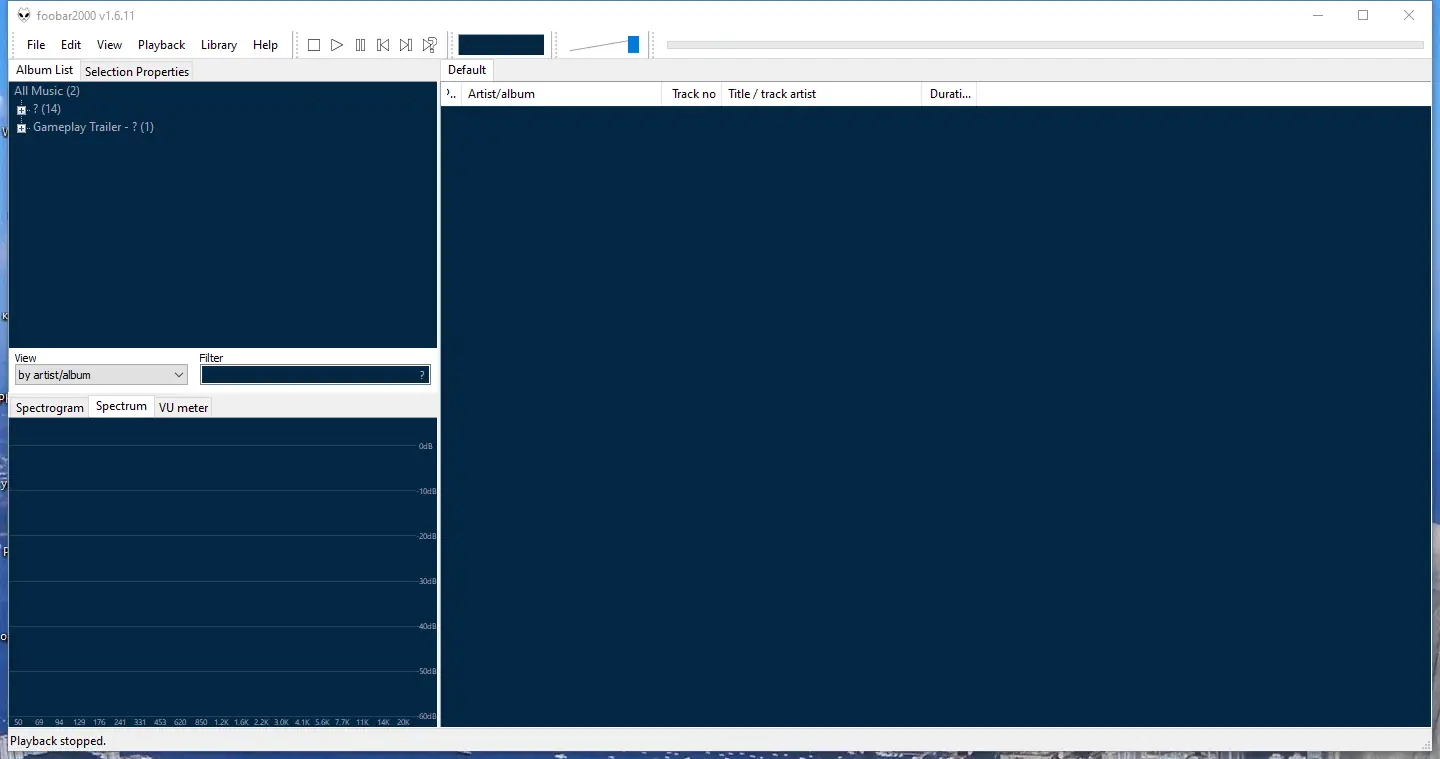The height and width of the screenshot is (759, 1440).
Task: Select the "Gameplay Trailer - ? (1)" entry
Action: 93,127
